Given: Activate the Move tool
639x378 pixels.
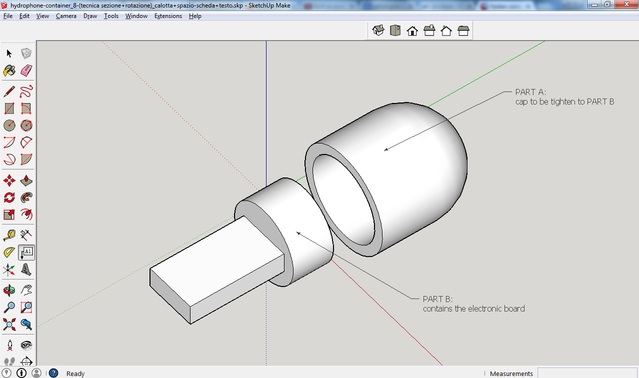Looking at the screenshot, I should pos(9,180).
